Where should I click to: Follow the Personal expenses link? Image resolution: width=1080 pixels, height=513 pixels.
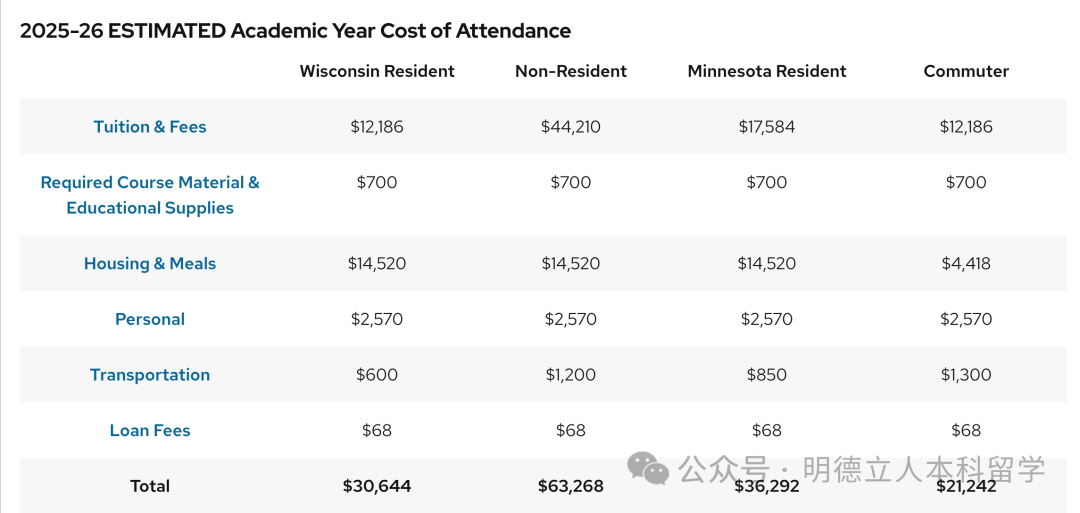pyautogui.click(x=150, y=320)
